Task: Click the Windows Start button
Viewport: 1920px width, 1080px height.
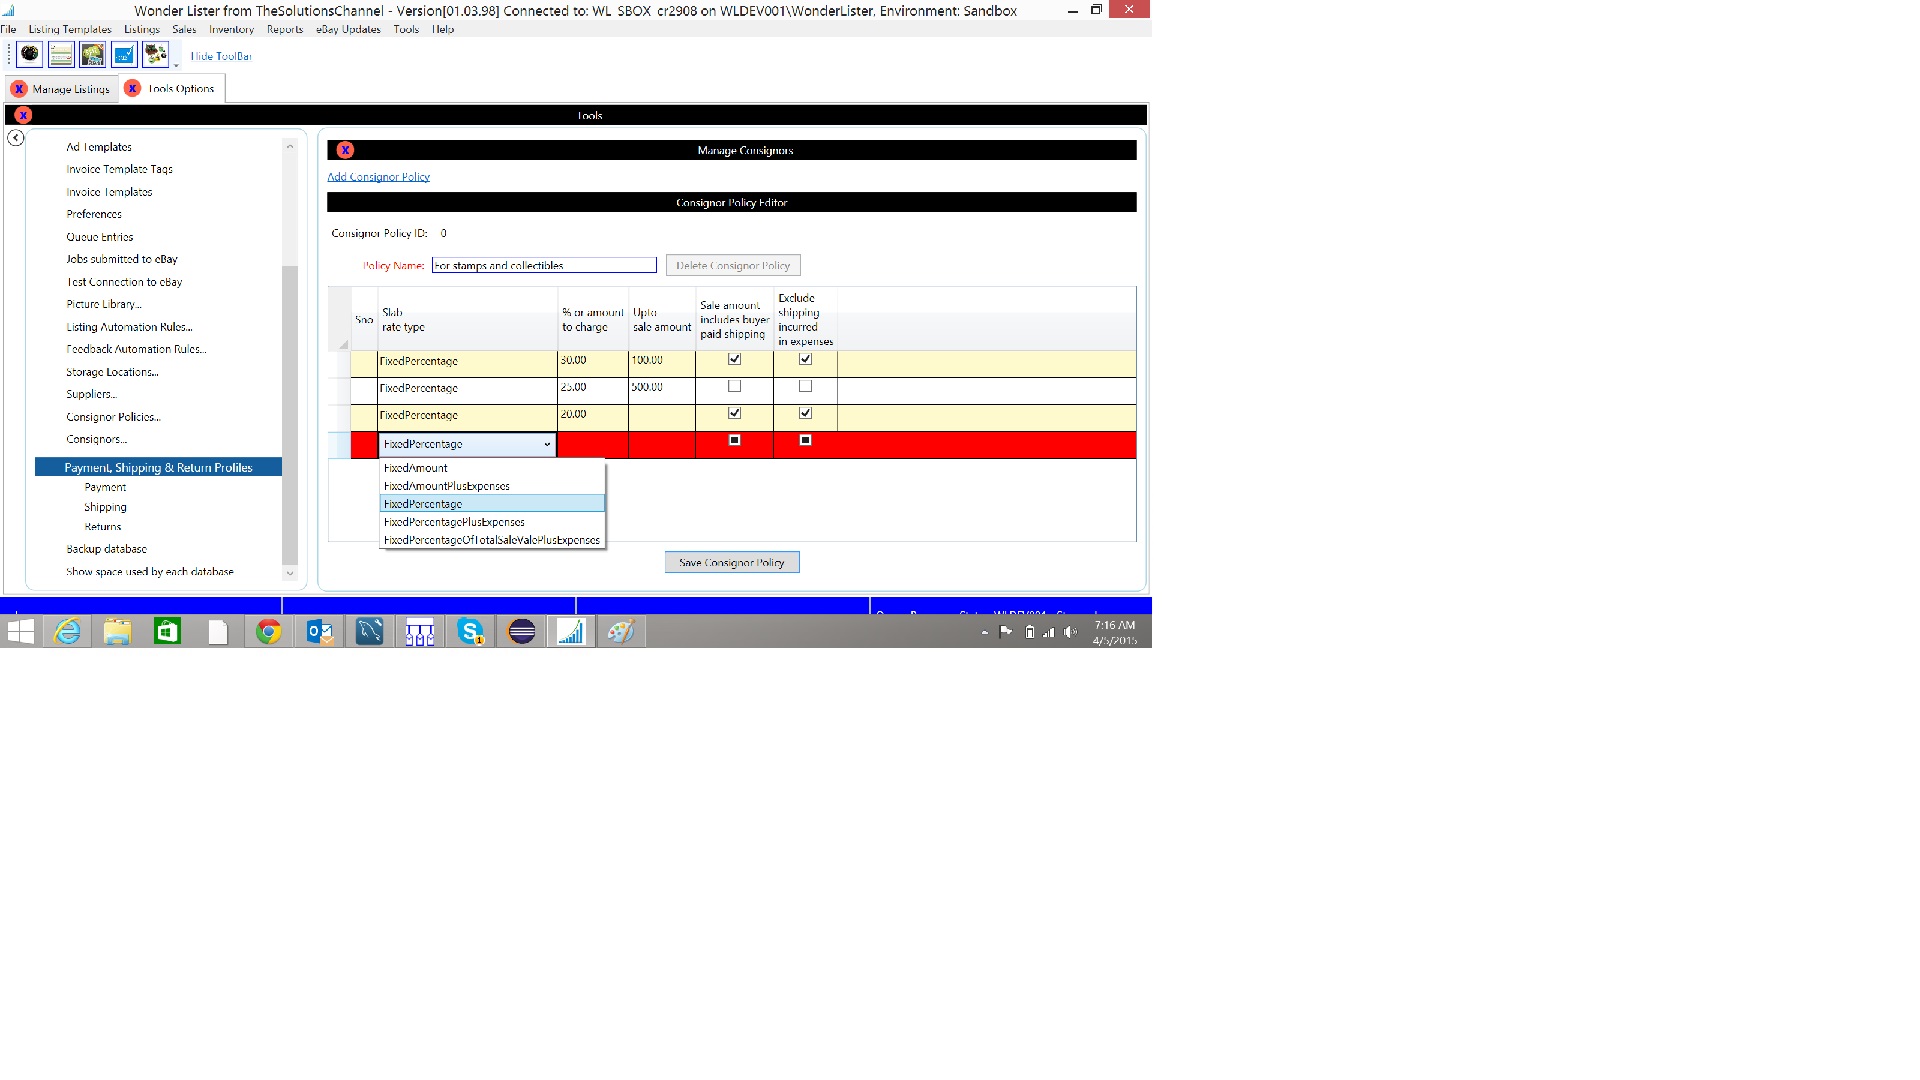Action: [20, 631]
